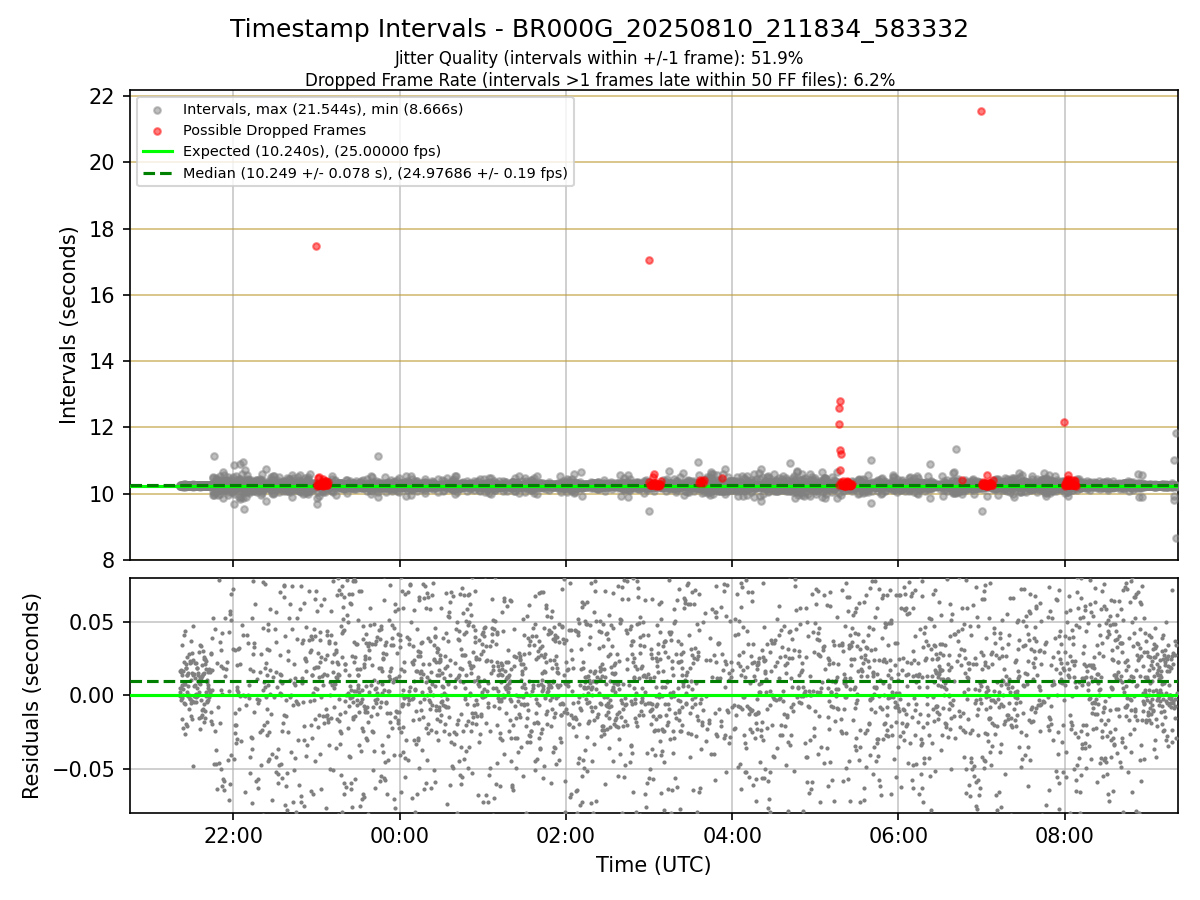
Task: Click the 22:00 x-axis tick label
Action: pos(233,836)
